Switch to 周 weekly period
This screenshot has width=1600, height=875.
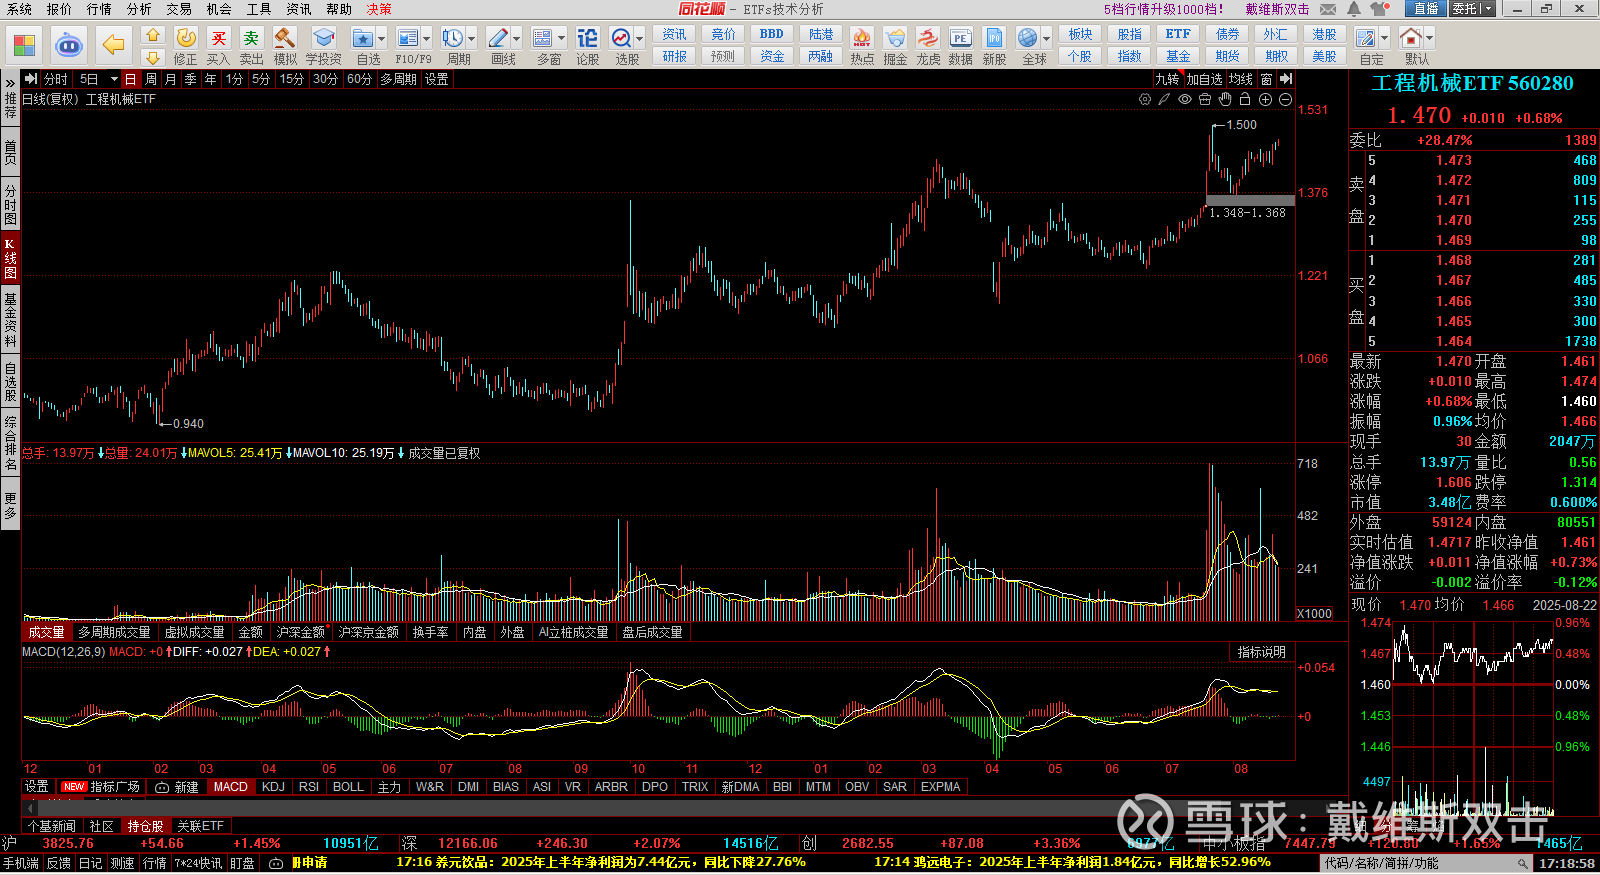click(150, 79)
